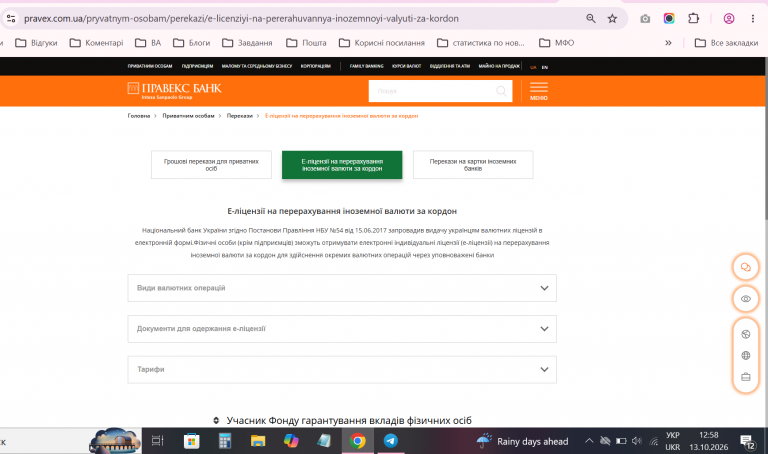Click the briefcase icon in side widget
The width and height of the screenshot is (768, 454).
pyautogui.click(x=745, y=377)
